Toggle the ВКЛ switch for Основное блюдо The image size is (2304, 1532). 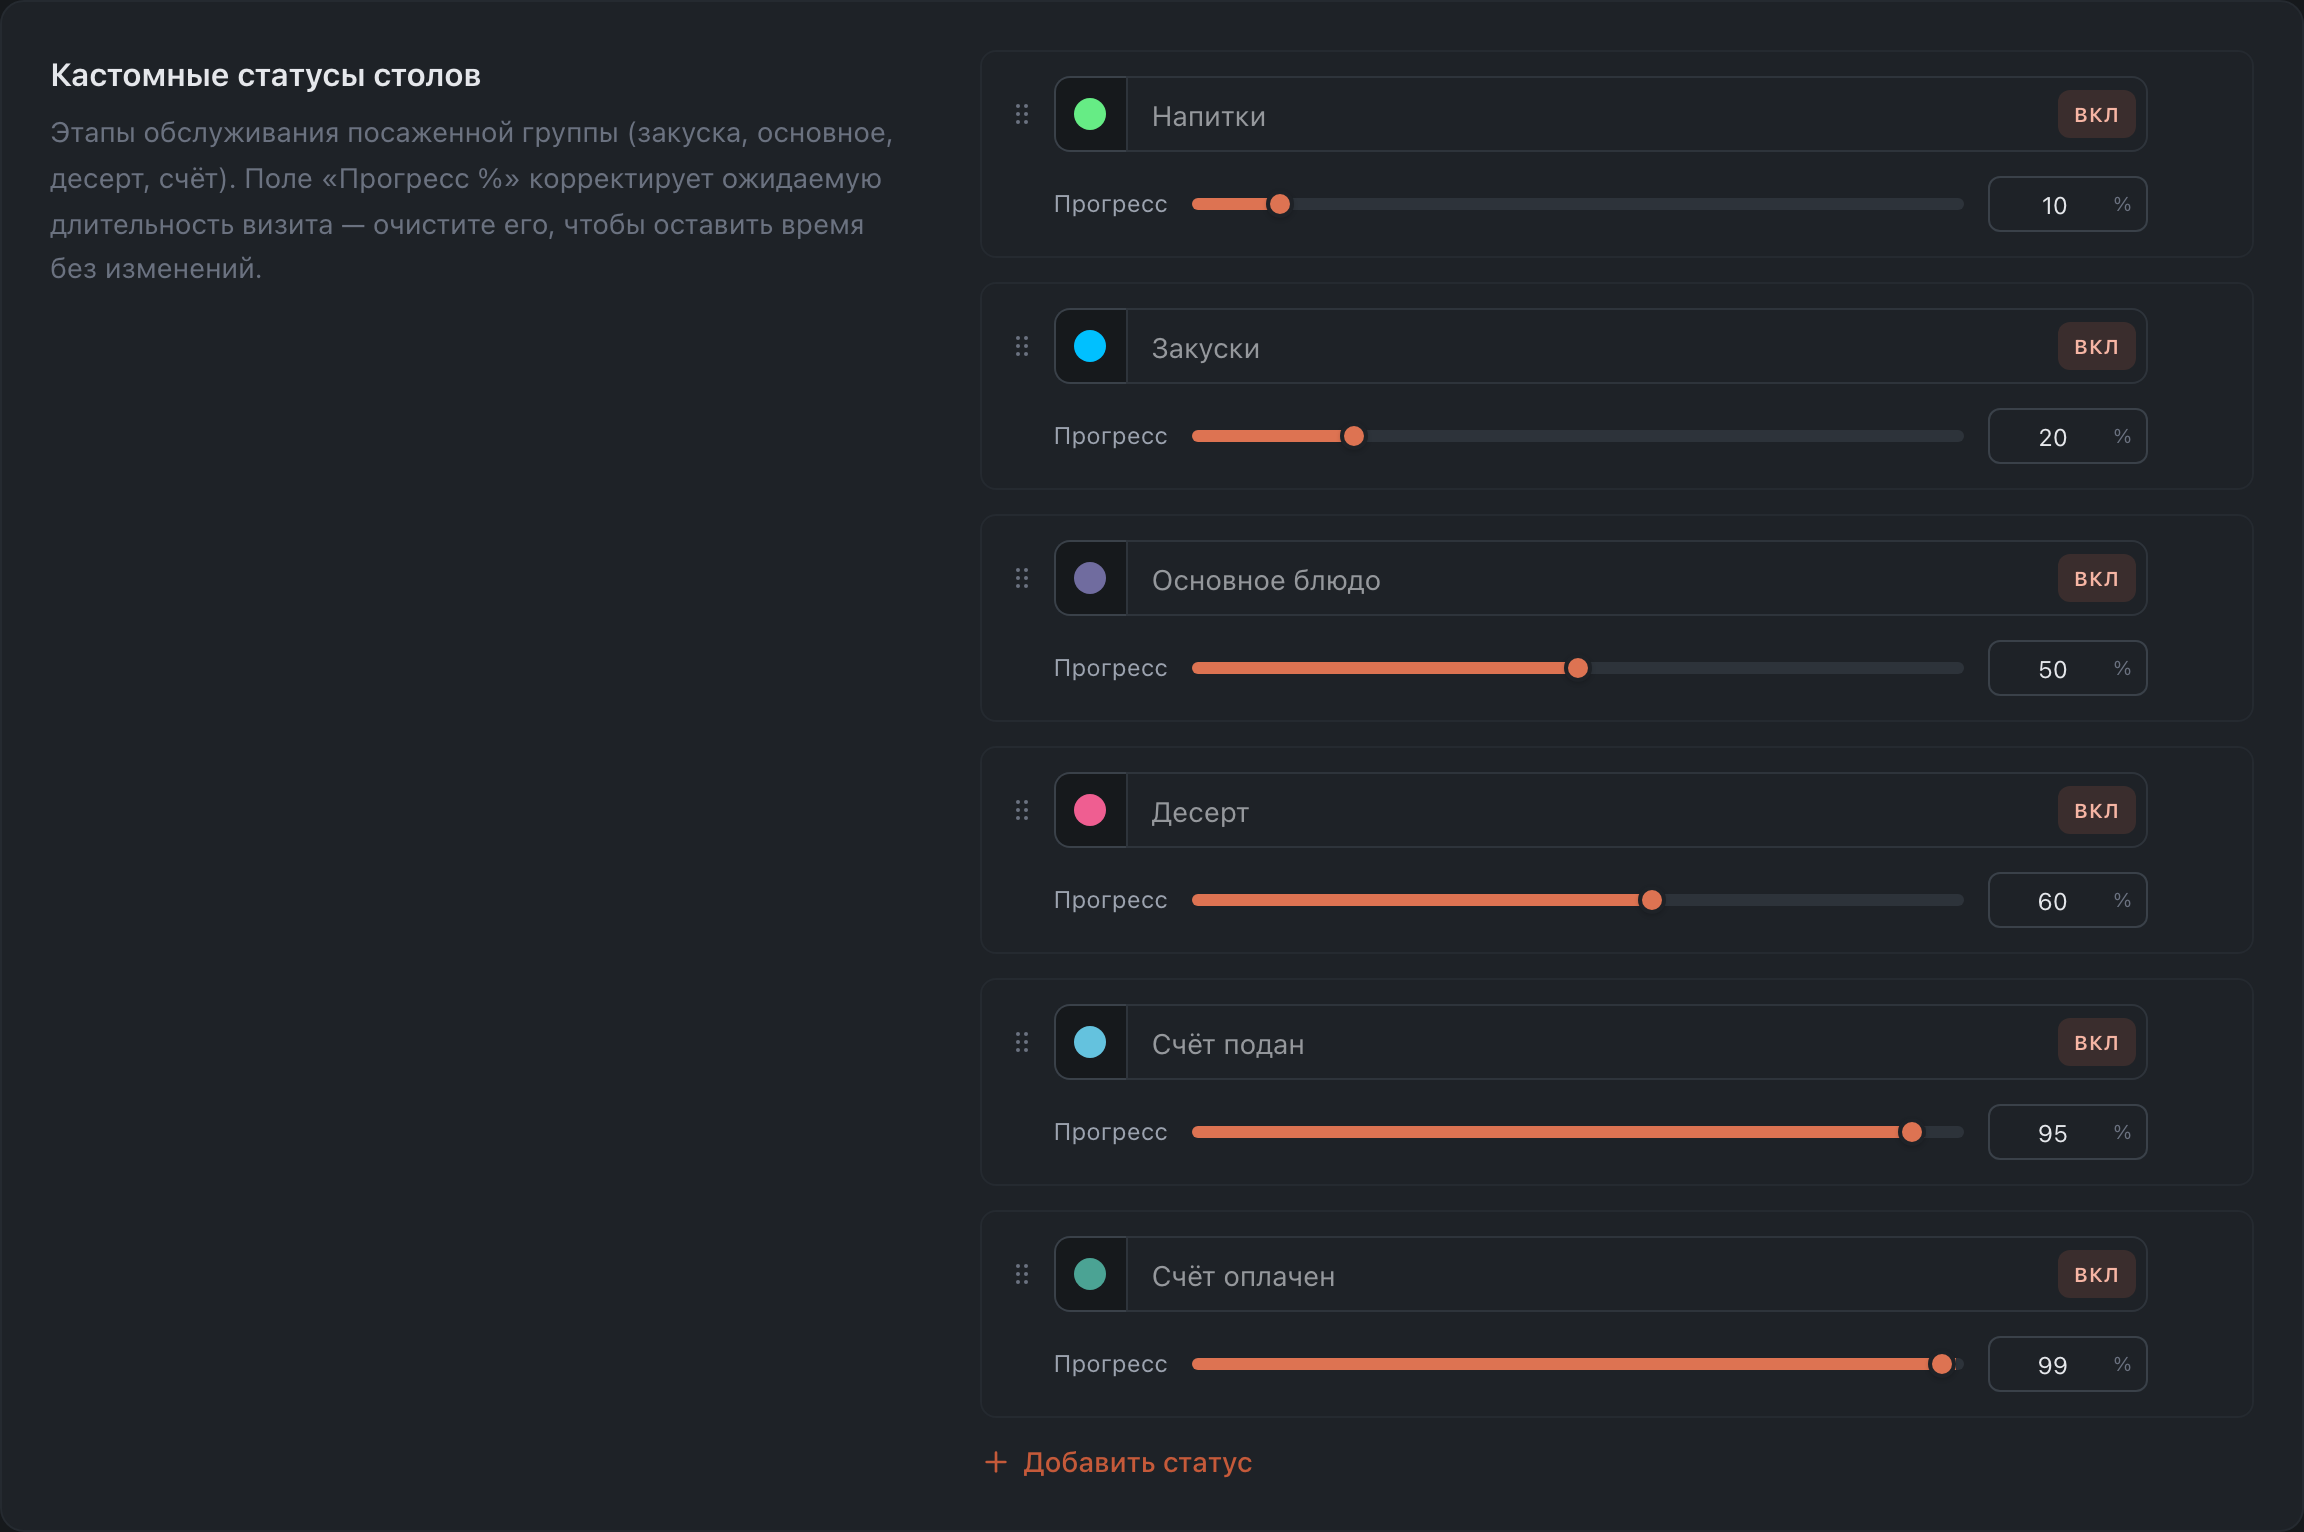(x=2096, y=578)
